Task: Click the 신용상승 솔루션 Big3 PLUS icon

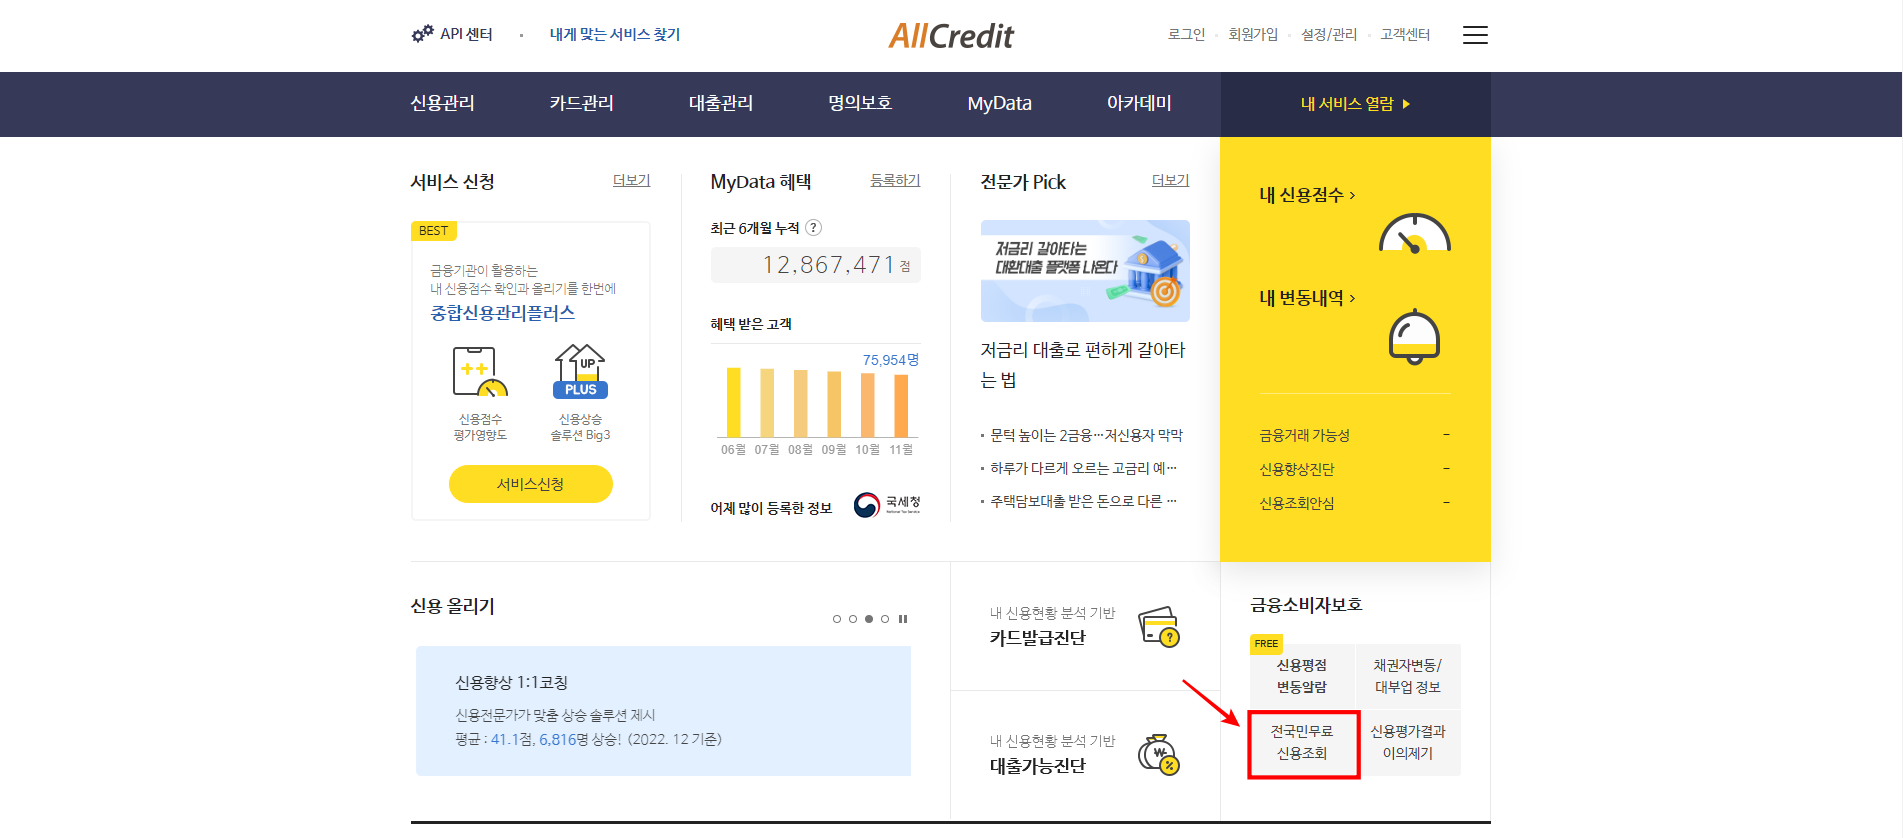Action: click(581, 371)
